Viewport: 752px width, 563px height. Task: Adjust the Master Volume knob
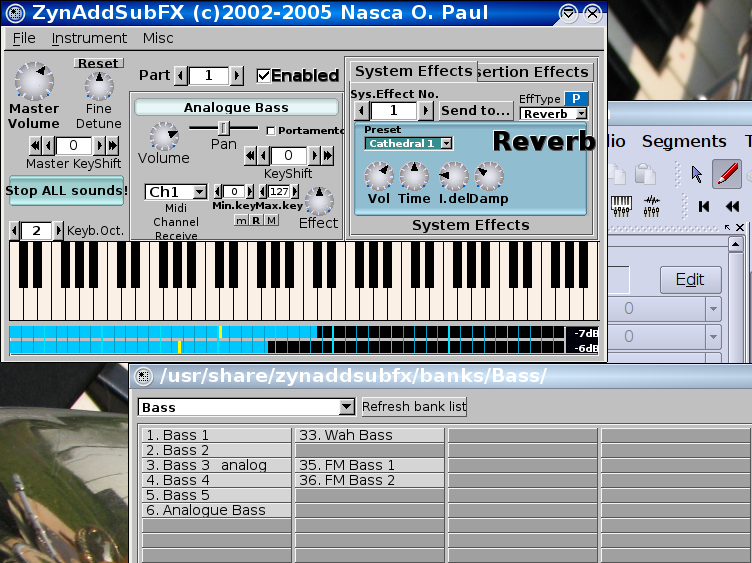point(34,81)
